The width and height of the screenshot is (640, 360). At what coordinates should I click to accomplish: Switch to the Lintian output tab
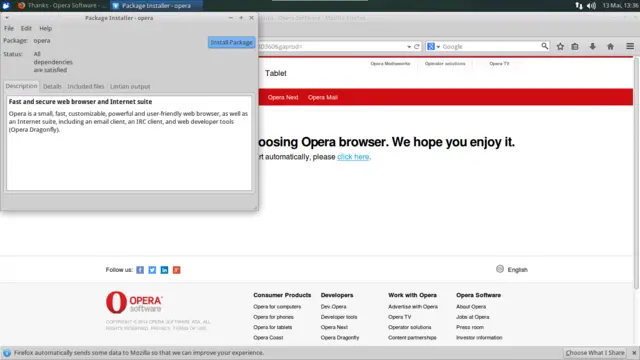click(x=130, y=87)
